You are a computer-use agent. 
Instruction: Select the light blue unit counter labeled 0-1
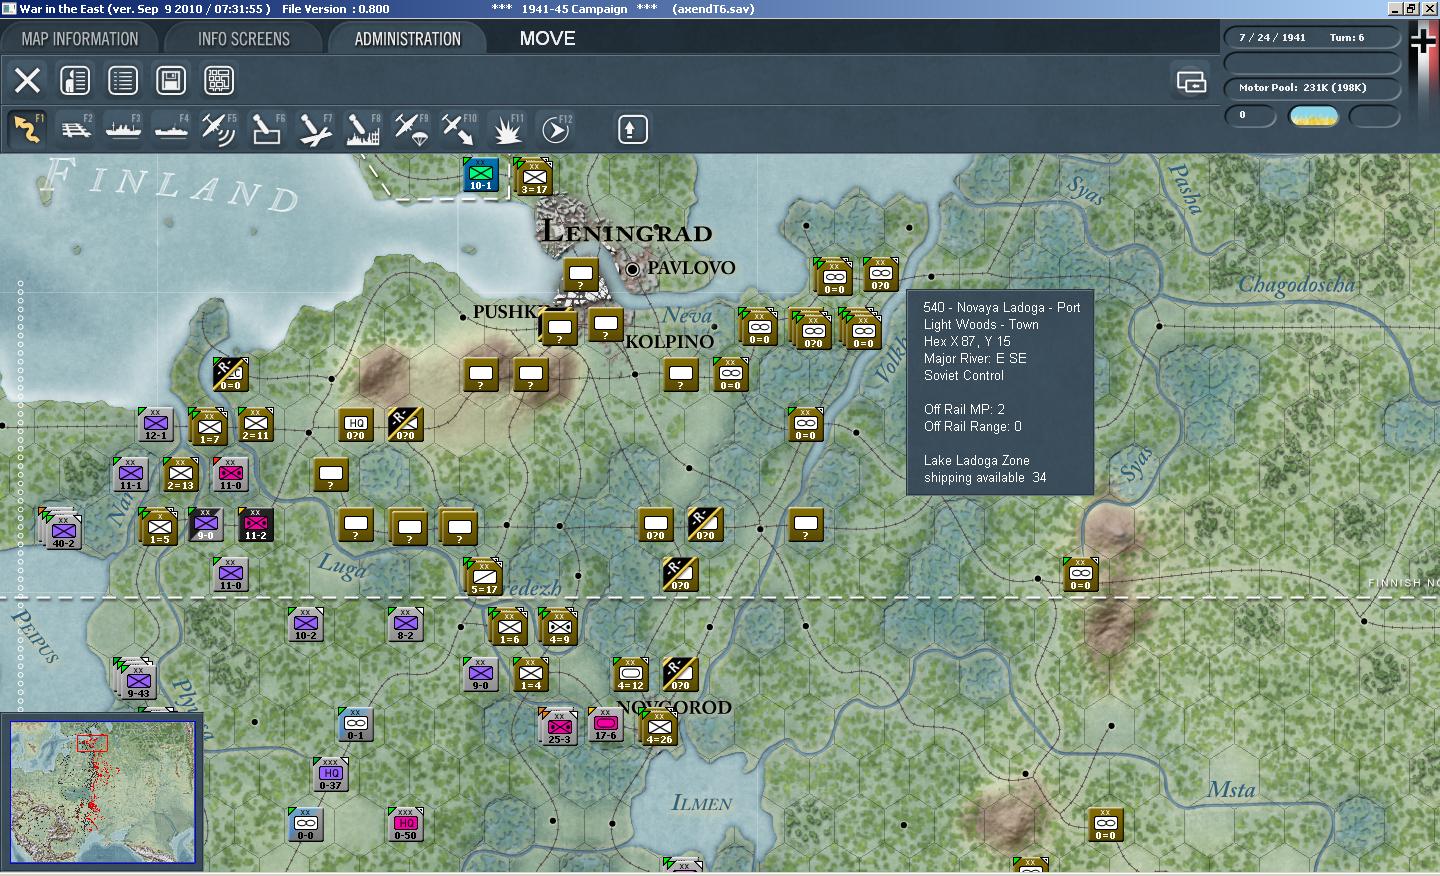coord(355,724)
